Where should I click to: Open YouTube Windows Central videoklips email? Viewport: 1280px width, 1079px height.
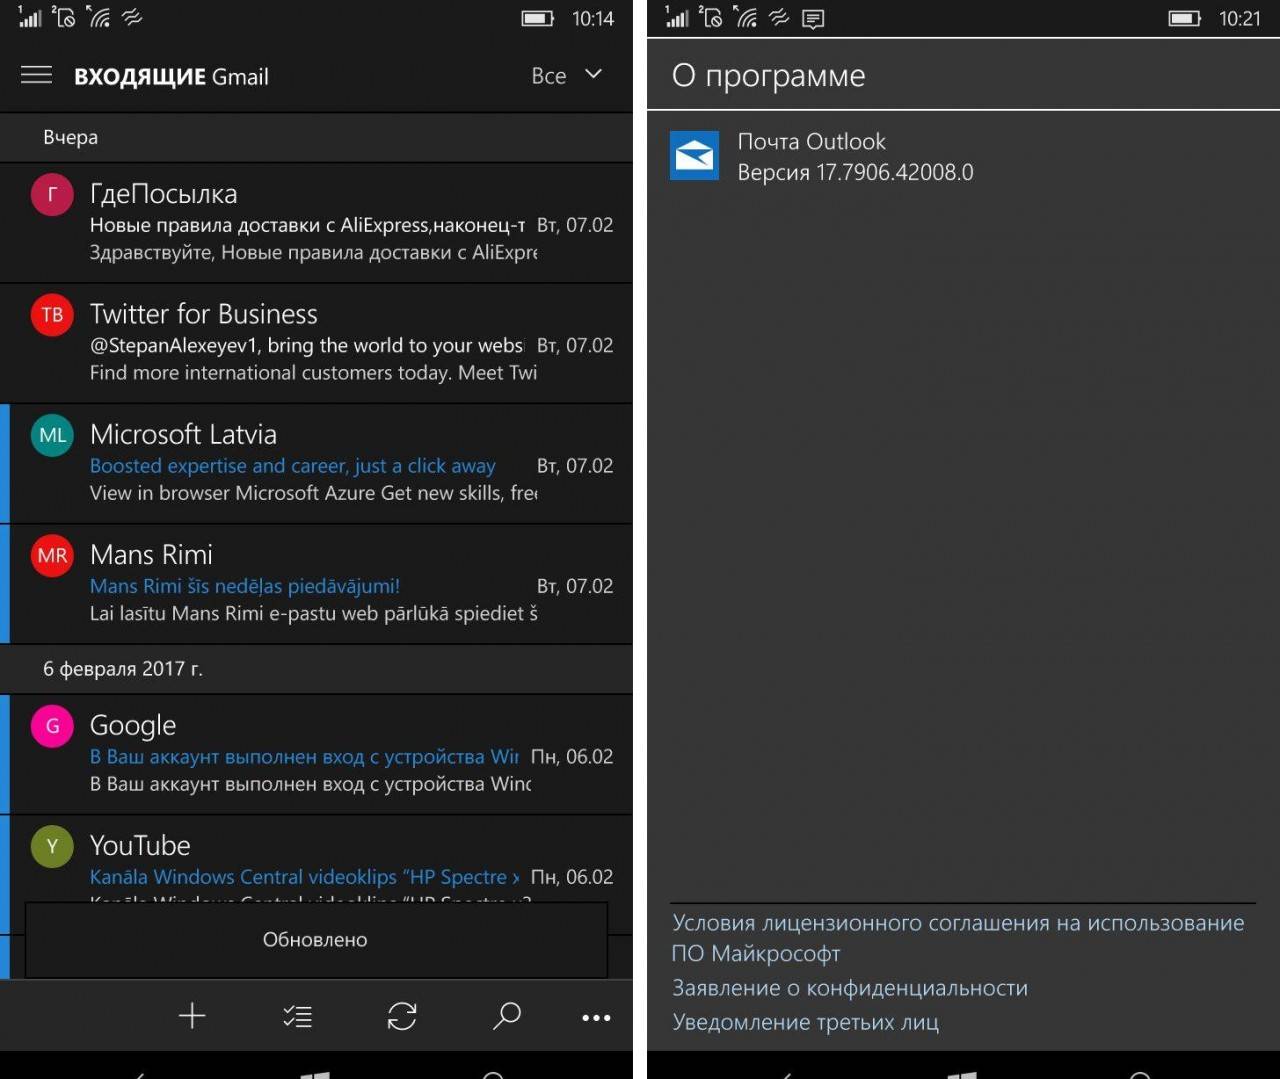[x=316, y=860]
